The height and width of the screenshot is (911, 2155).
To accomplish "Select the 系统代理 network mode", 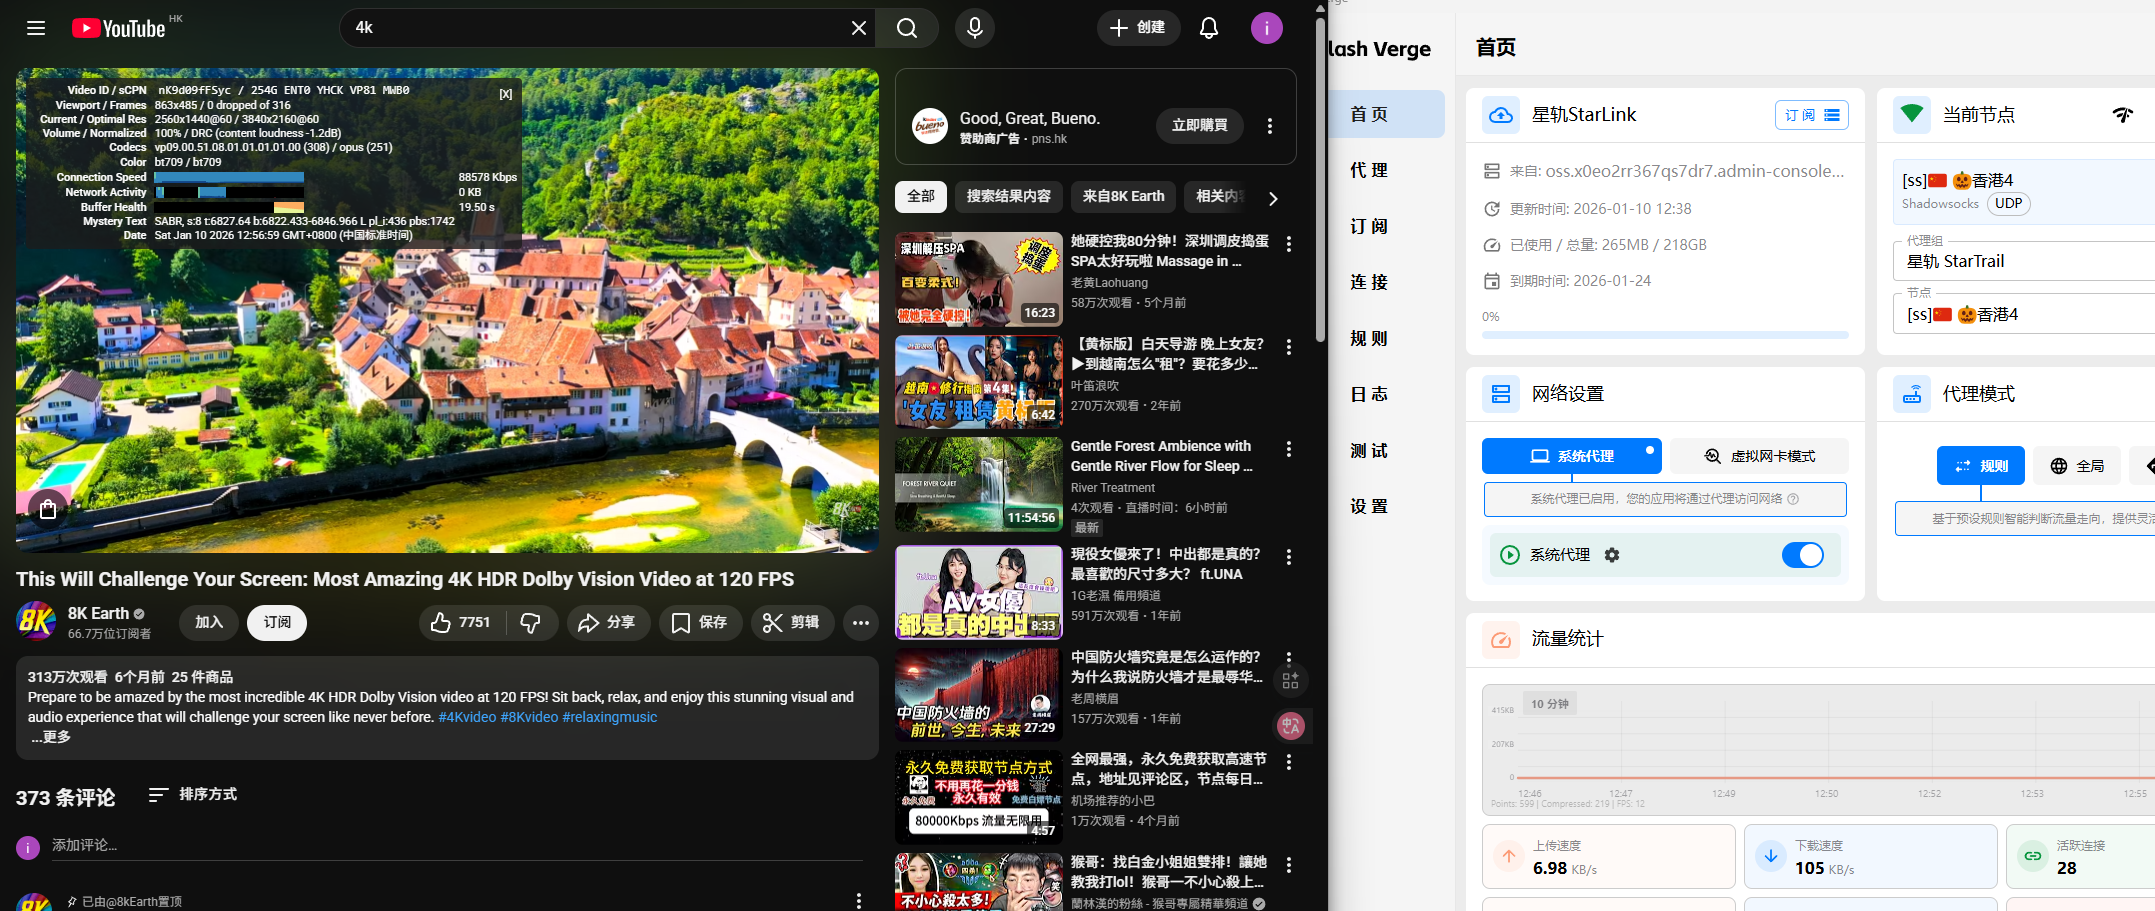I will pos(1570,456).
